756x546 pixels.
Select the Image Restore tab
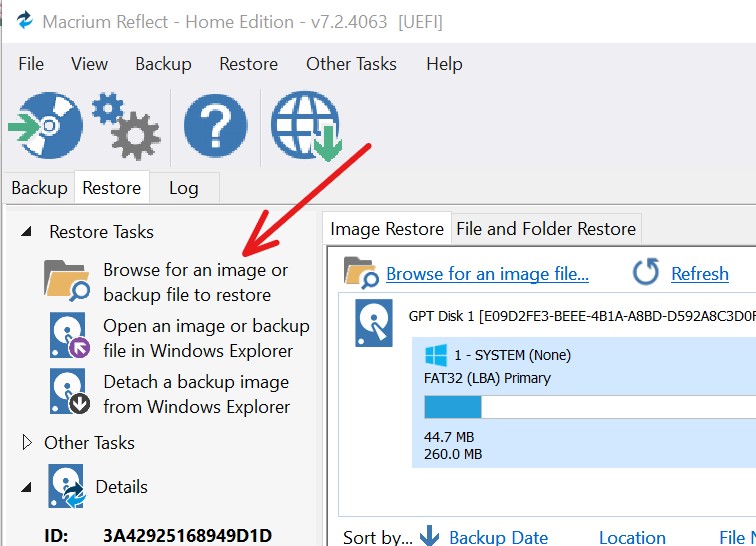click(387, 228)
